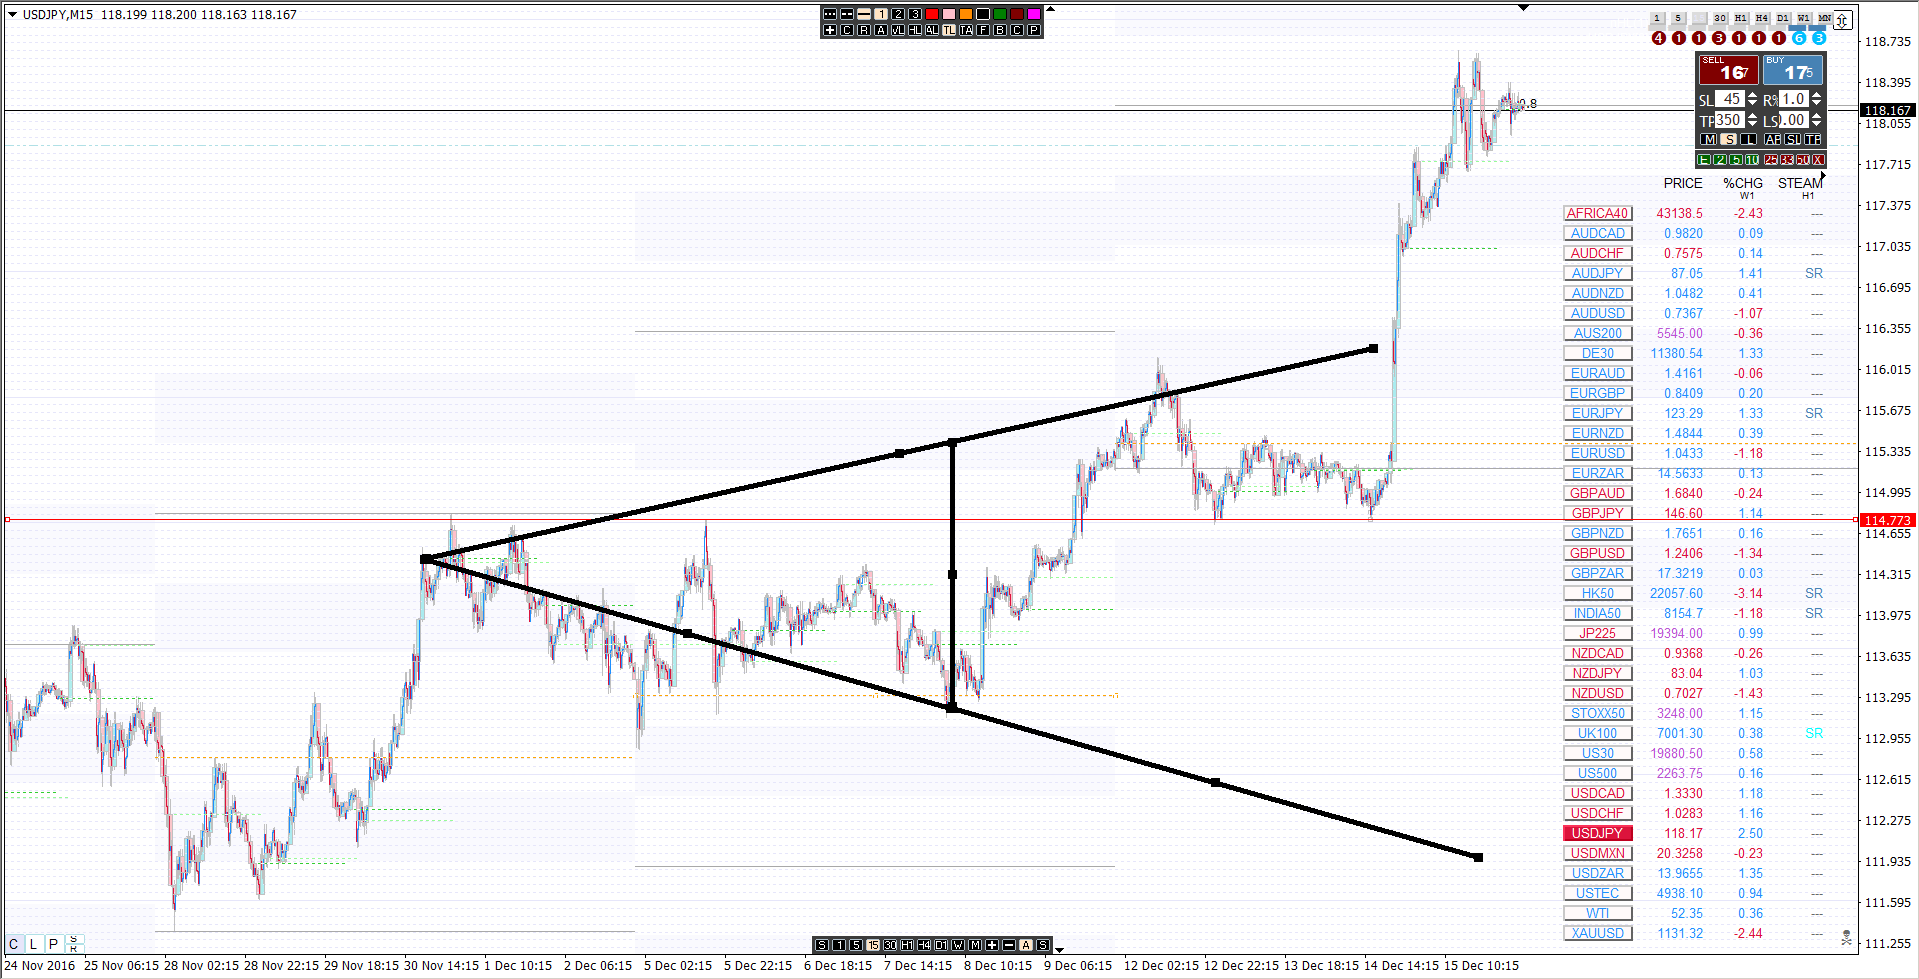Select the HL horizontal line drawing tool
The image size is (1919, 979).
[x=915, y=30]
